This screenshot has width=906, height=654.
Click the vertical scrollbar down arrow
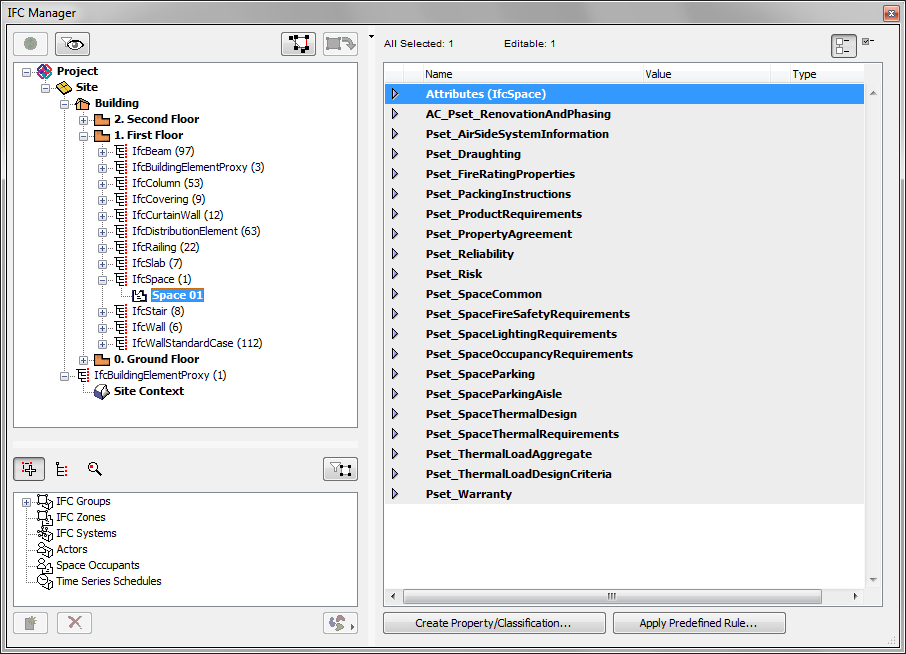[873, 579]
